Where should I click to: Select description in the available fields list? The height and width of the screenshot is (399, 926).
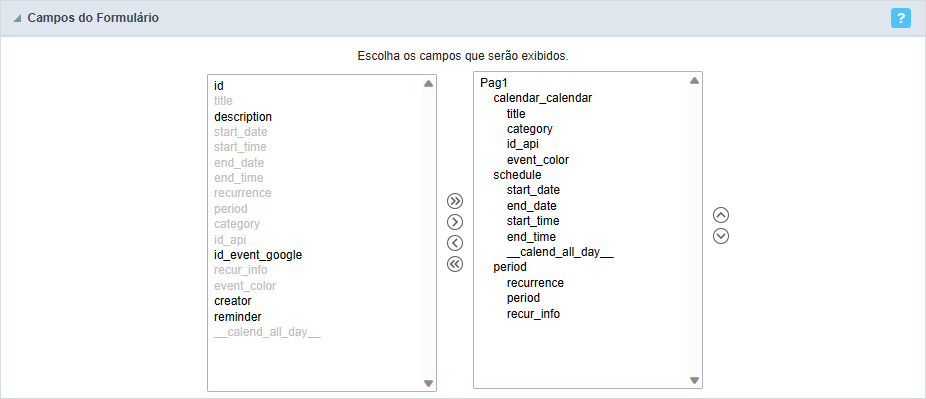[243, 117]
